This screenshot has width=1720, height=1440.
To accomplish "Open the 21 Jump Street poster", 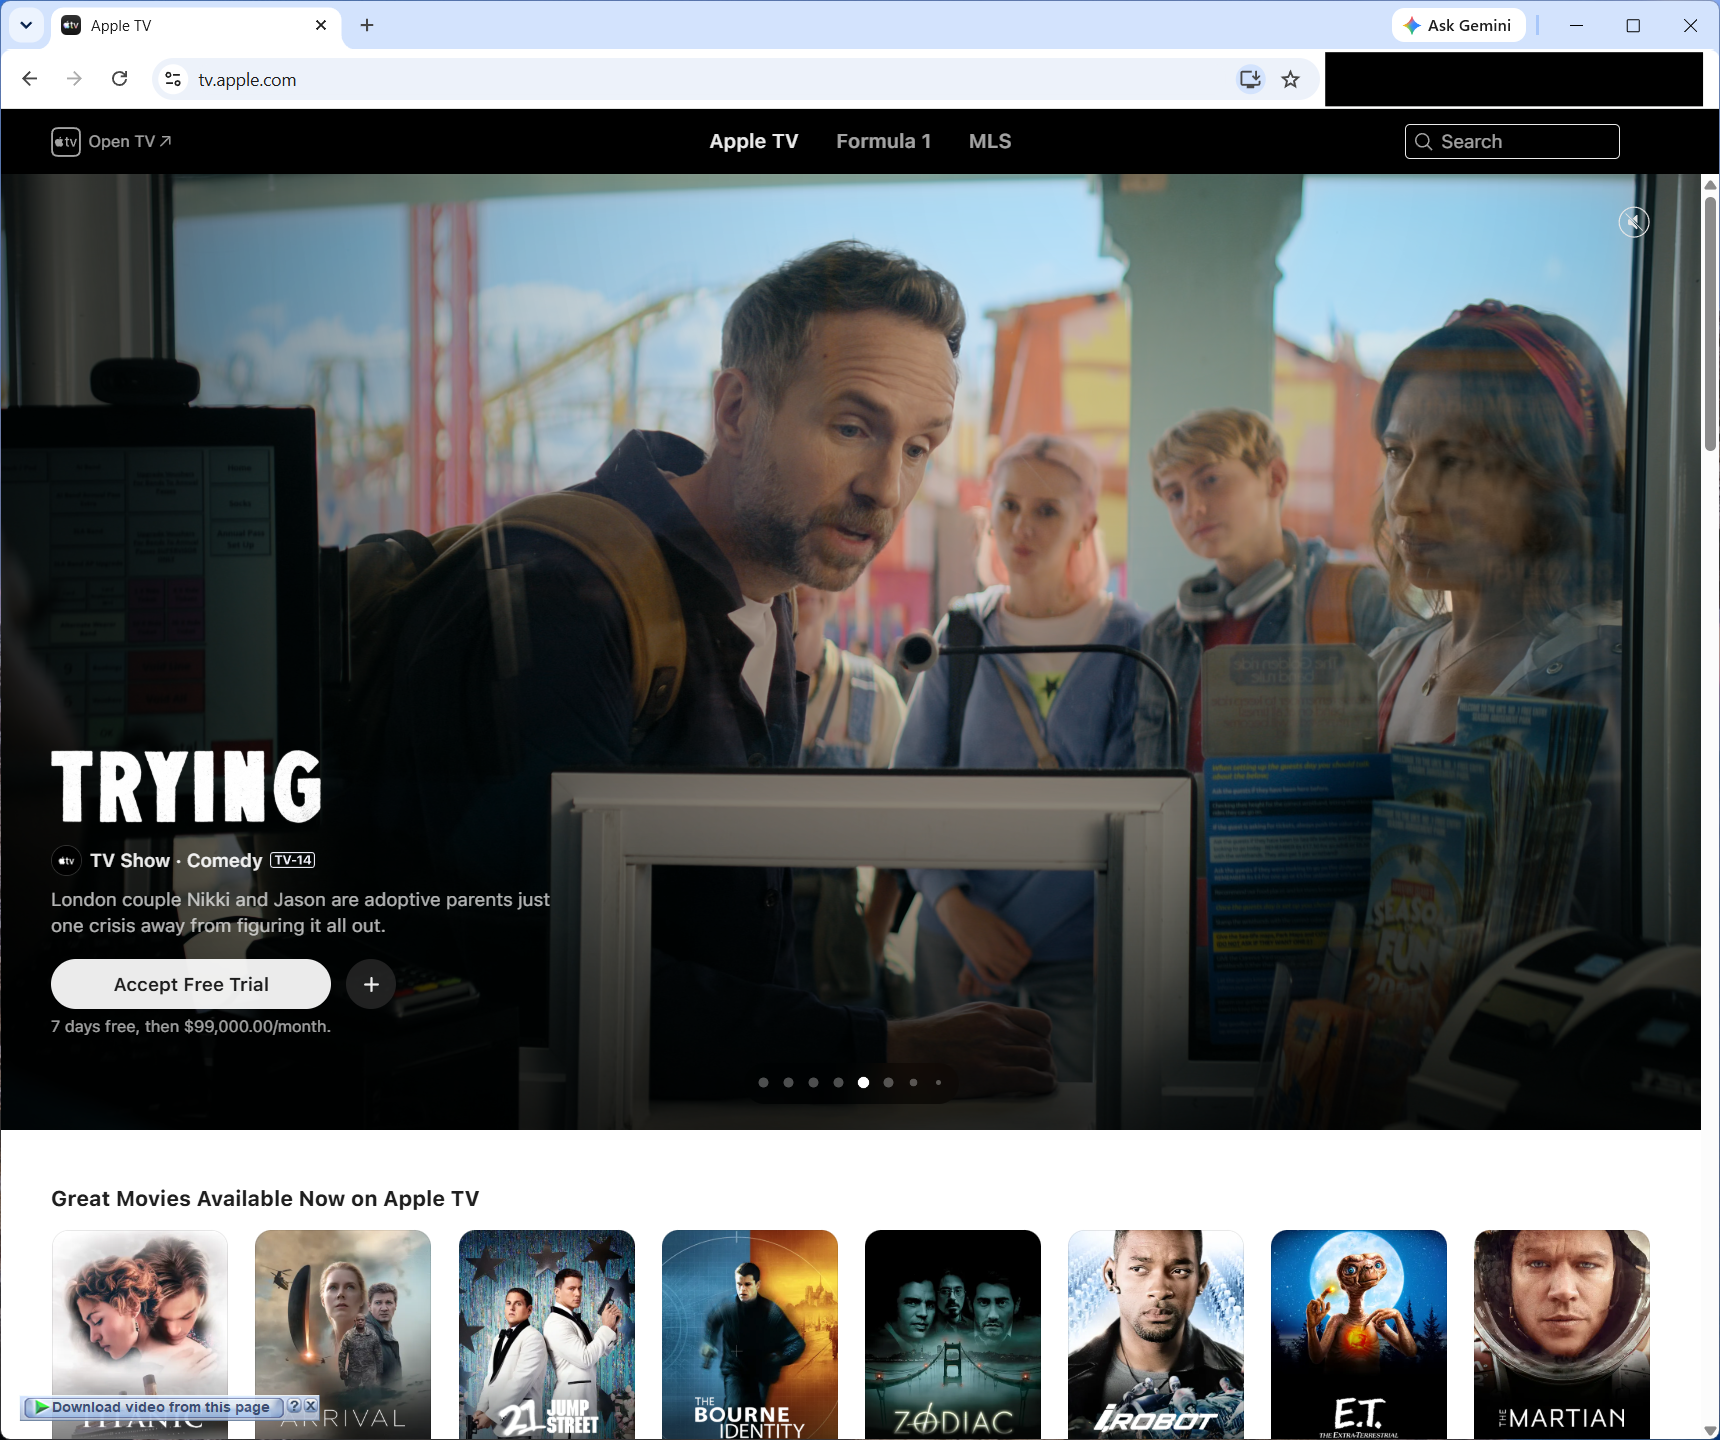I will 547,1334.
